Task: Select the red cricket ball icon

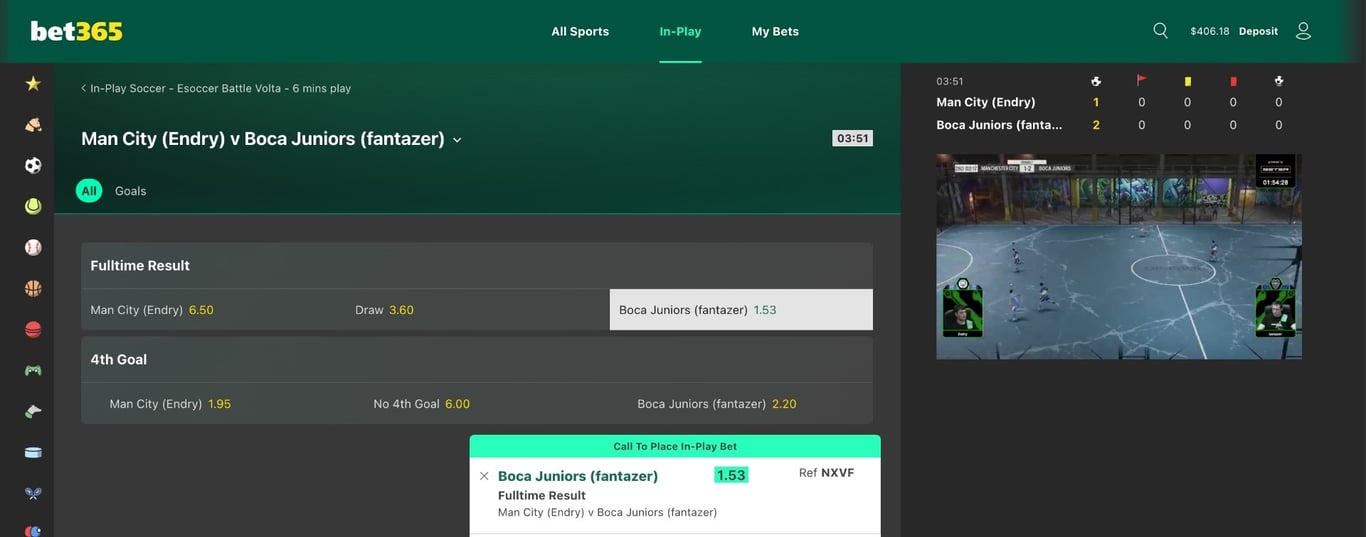Action: [x=33, y=329]
